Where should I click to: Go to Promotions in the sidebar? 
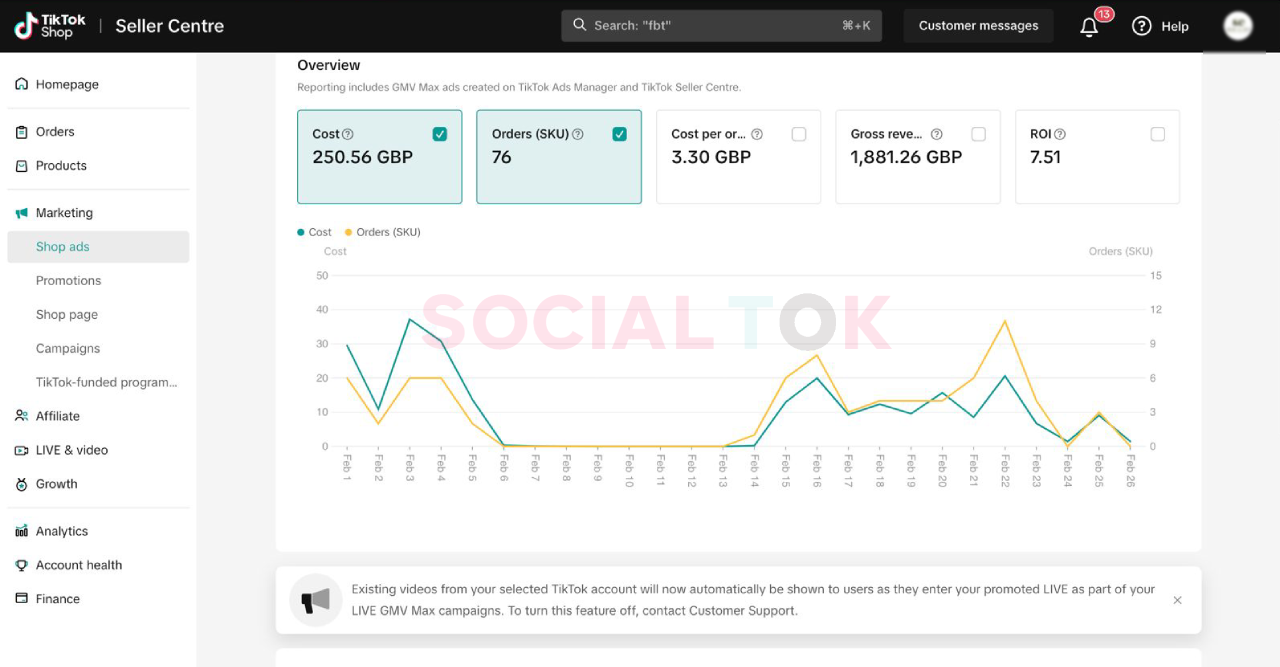(68, 281)
